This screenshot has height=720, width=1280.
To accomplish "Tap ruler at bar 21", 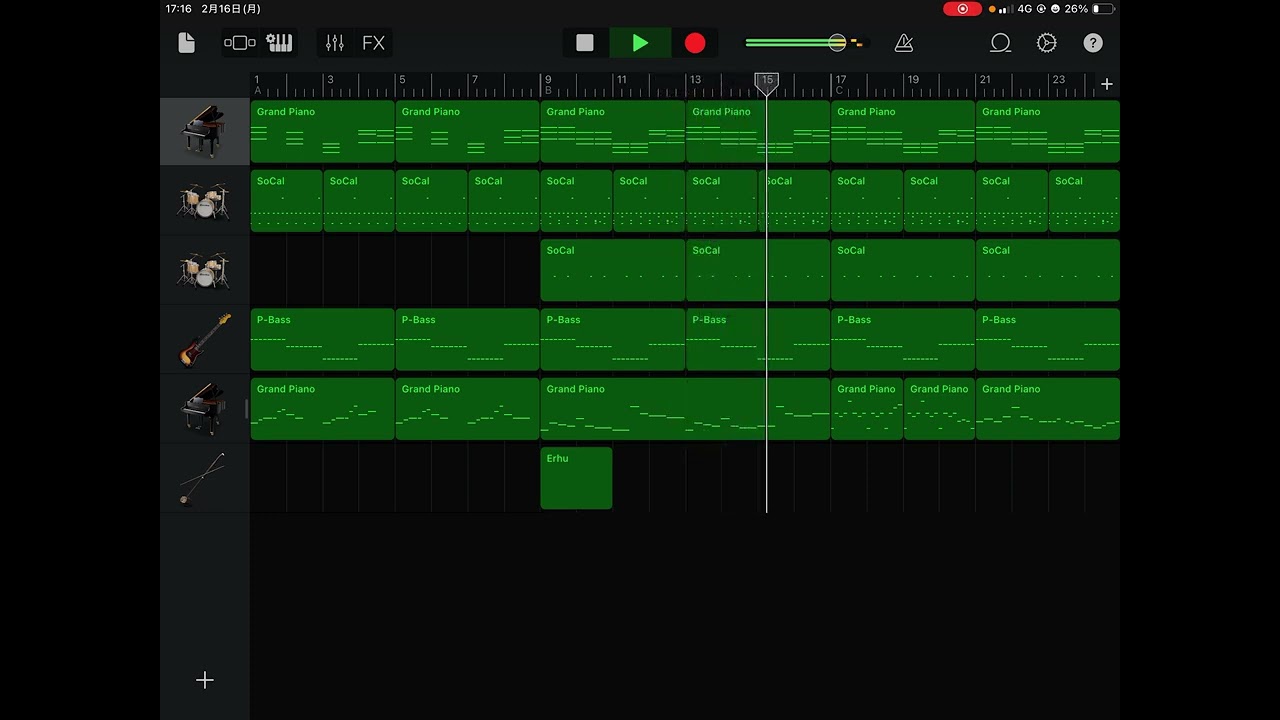I will tap(985, 80).
